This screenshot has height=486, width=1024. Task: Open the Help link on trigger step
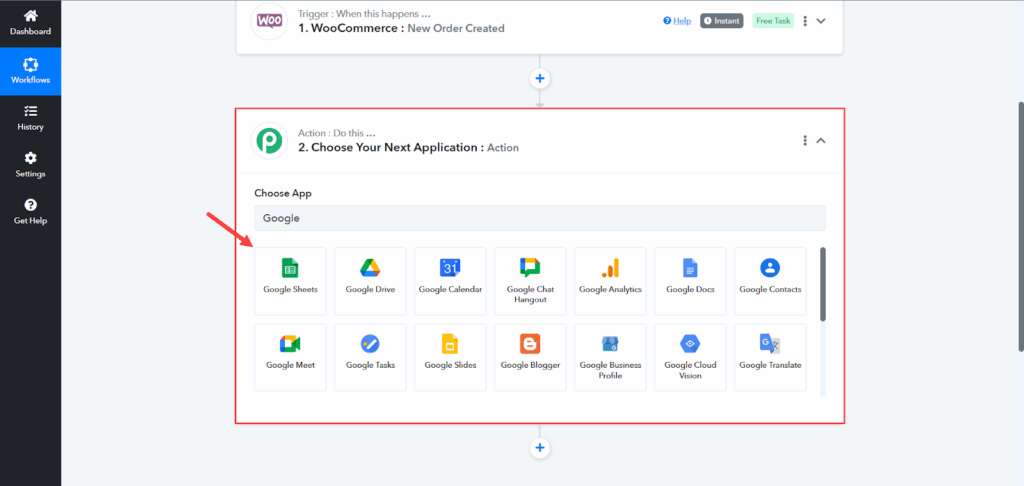[677, 21]
